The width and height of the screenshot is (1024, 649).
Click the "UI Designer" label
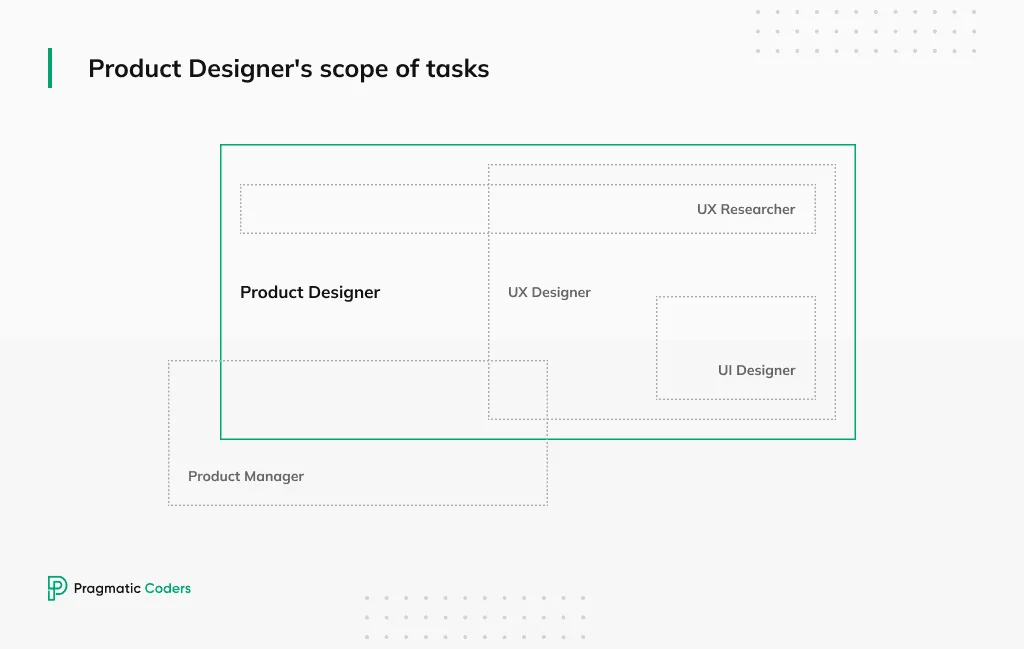(x=756, y=370)
